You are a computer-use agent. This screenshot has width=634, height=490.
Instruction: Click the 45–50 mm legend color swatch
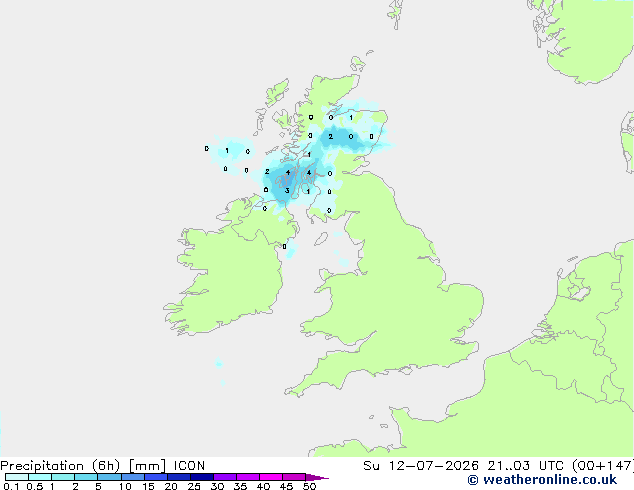(x=294, y=477)
